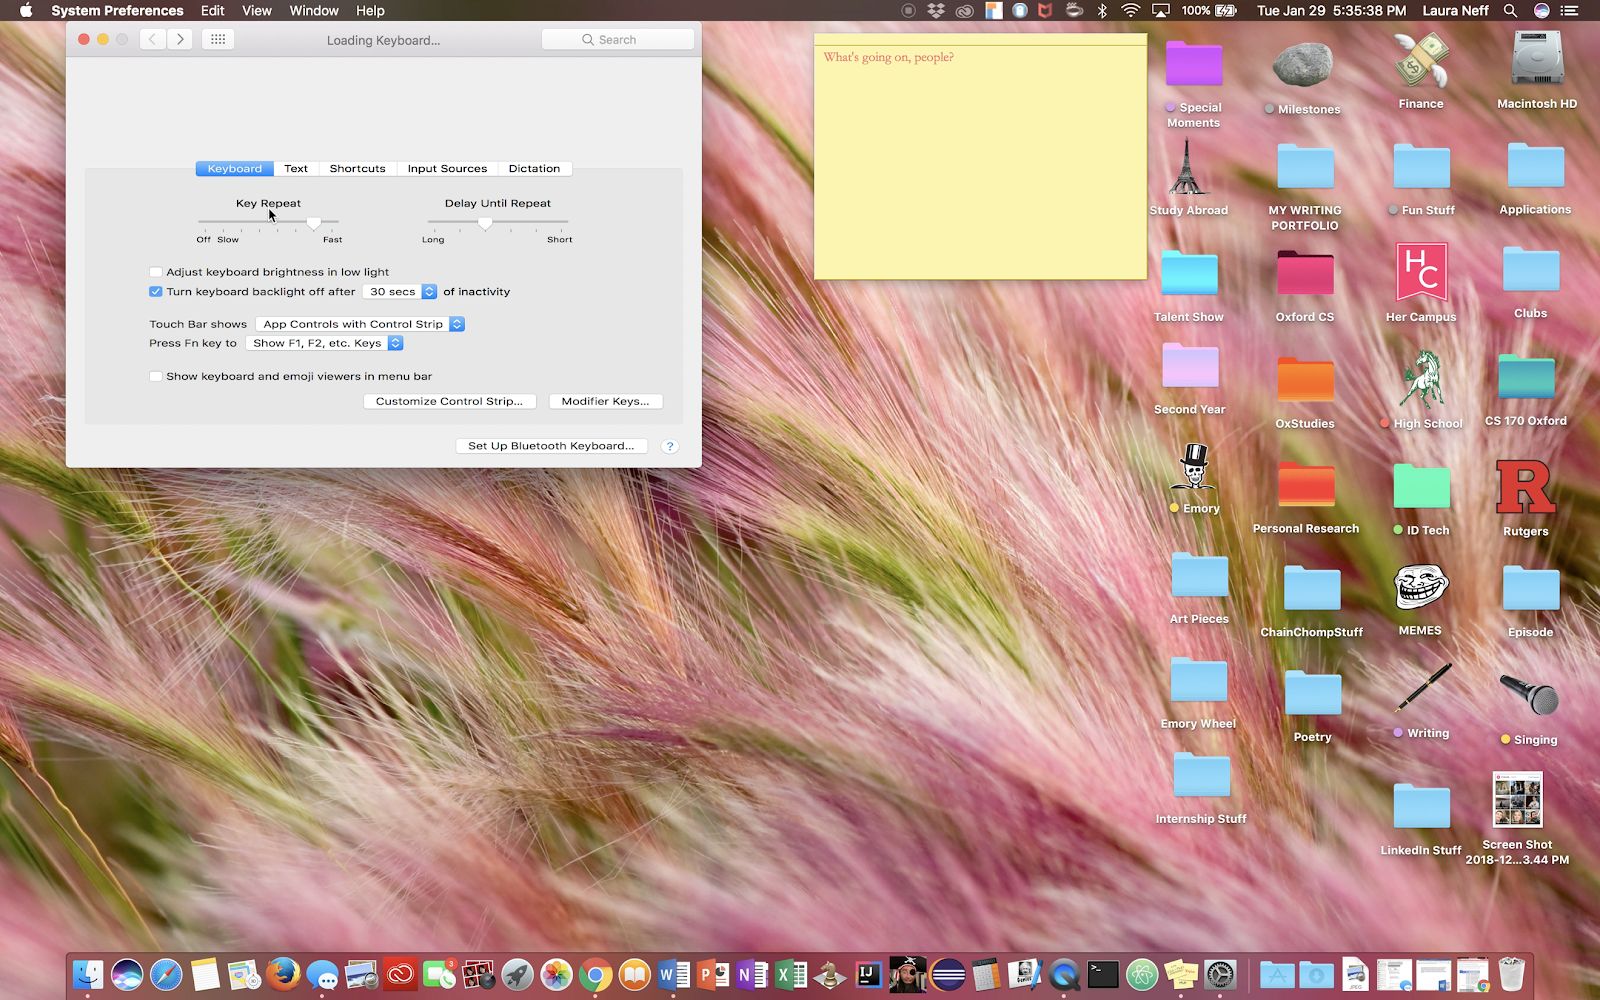1600x1000 pixels.
Task: Click the Bluetooth status icon
Action: coord(1102,11)
